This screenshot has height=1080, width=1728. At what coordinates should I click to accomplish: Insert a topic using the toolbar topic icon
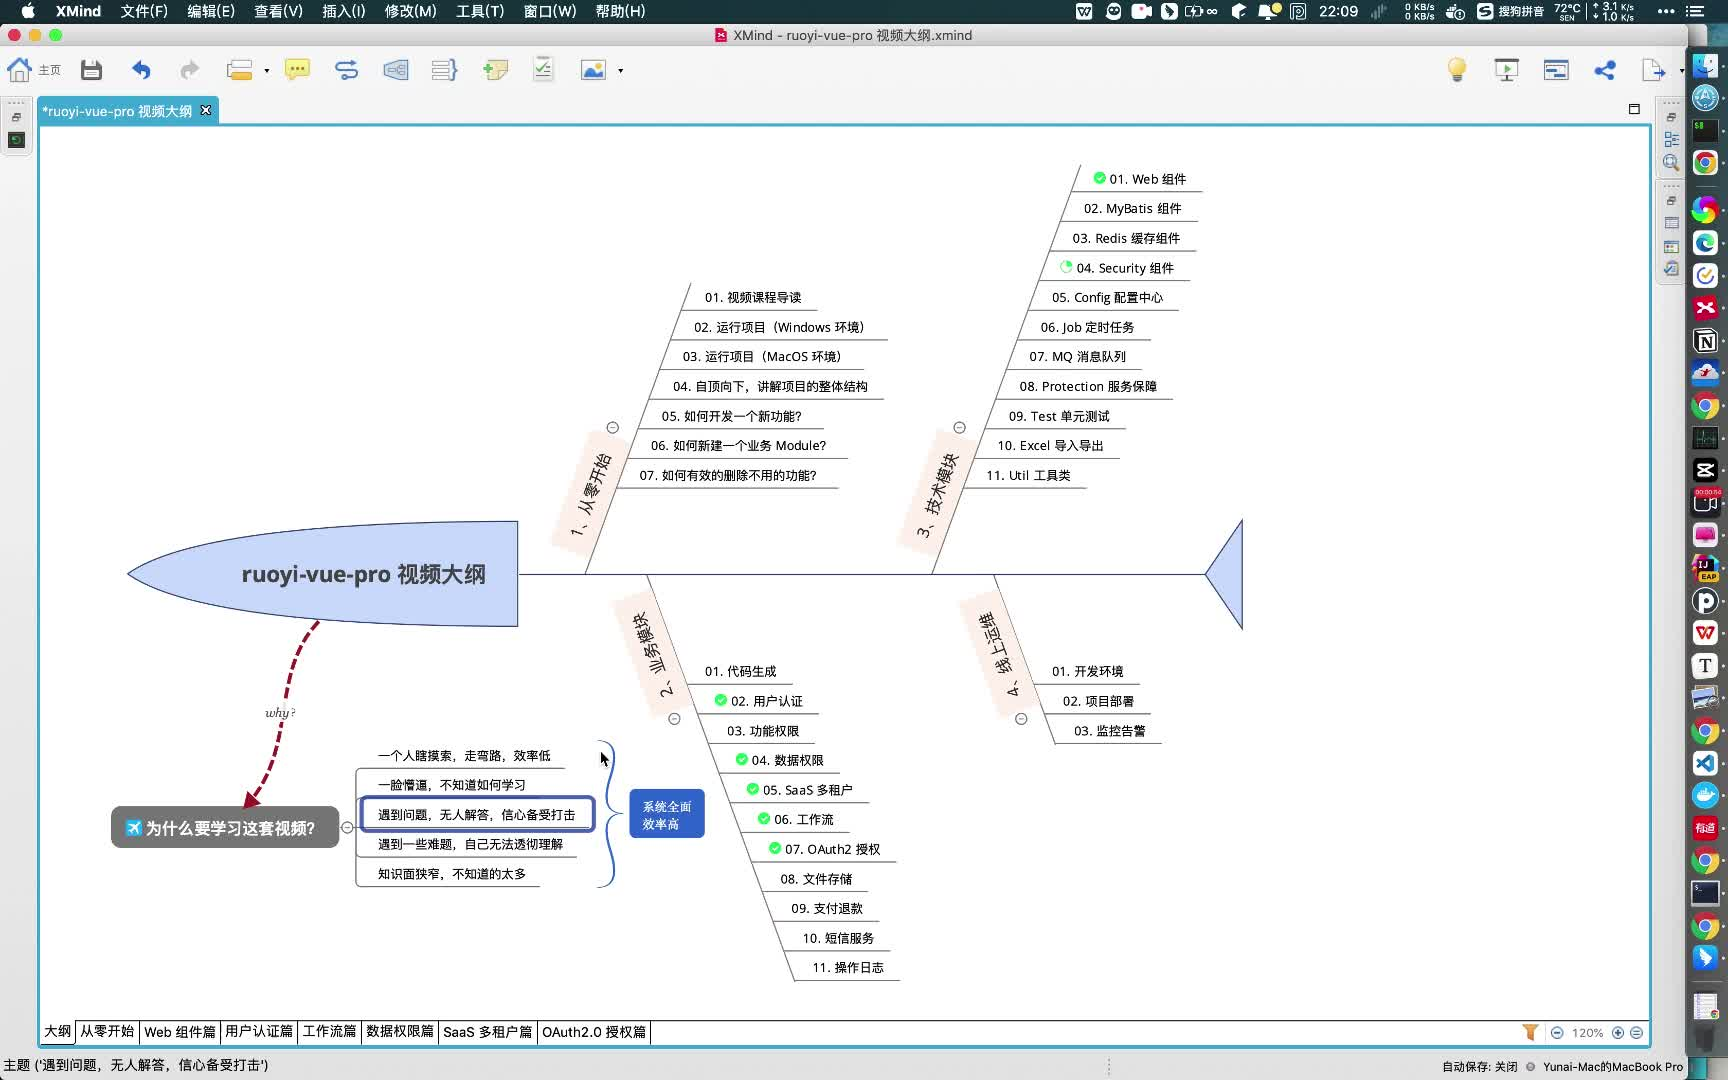click(239, 70)
